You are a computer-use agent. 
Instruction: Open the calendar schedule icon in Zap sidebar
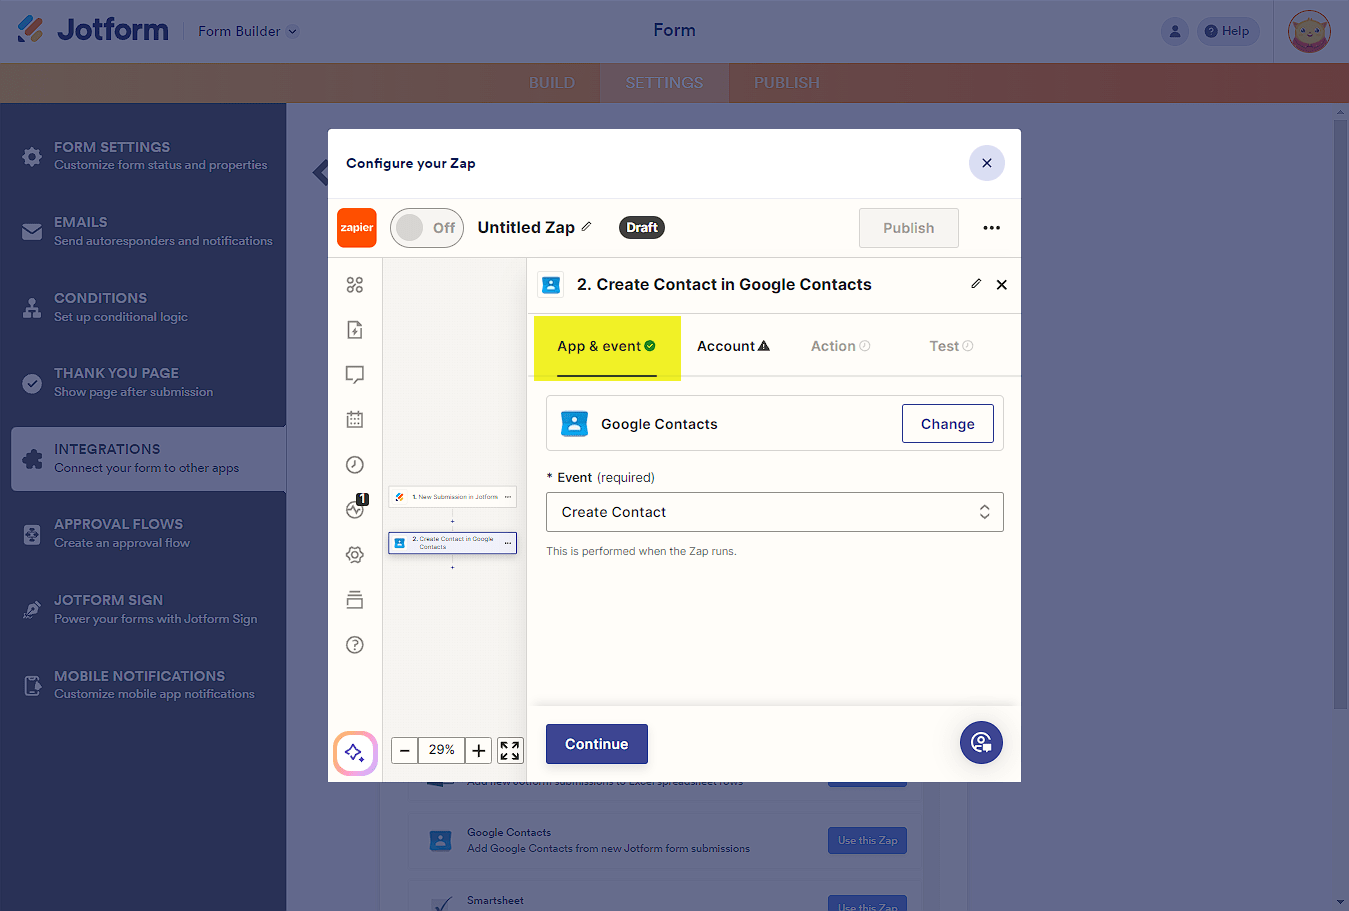[x=355, y=420]
